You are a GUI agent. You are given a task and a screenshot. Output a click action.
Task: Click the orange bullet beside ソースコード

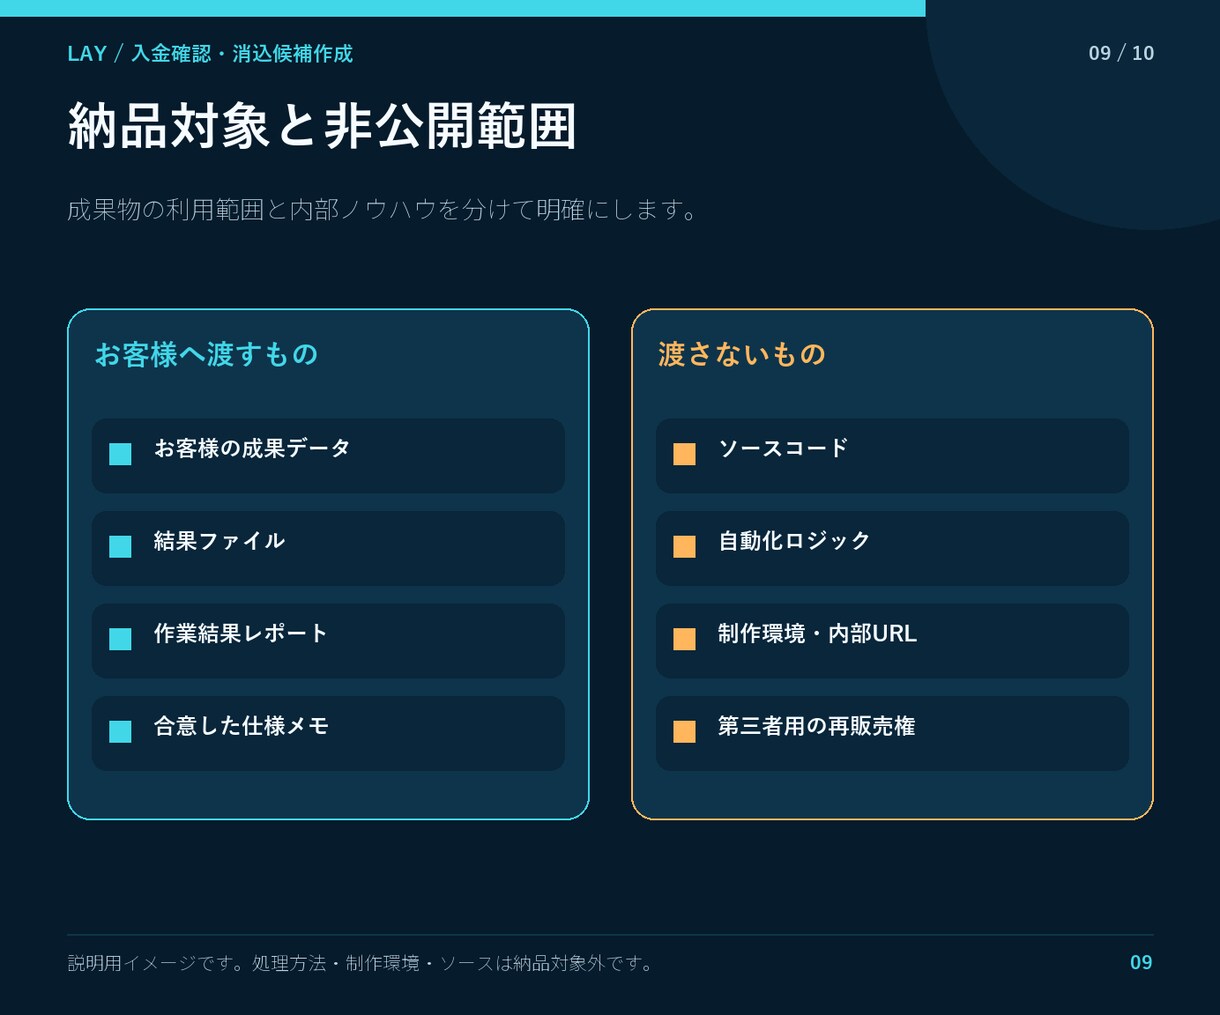coord(684,454)
